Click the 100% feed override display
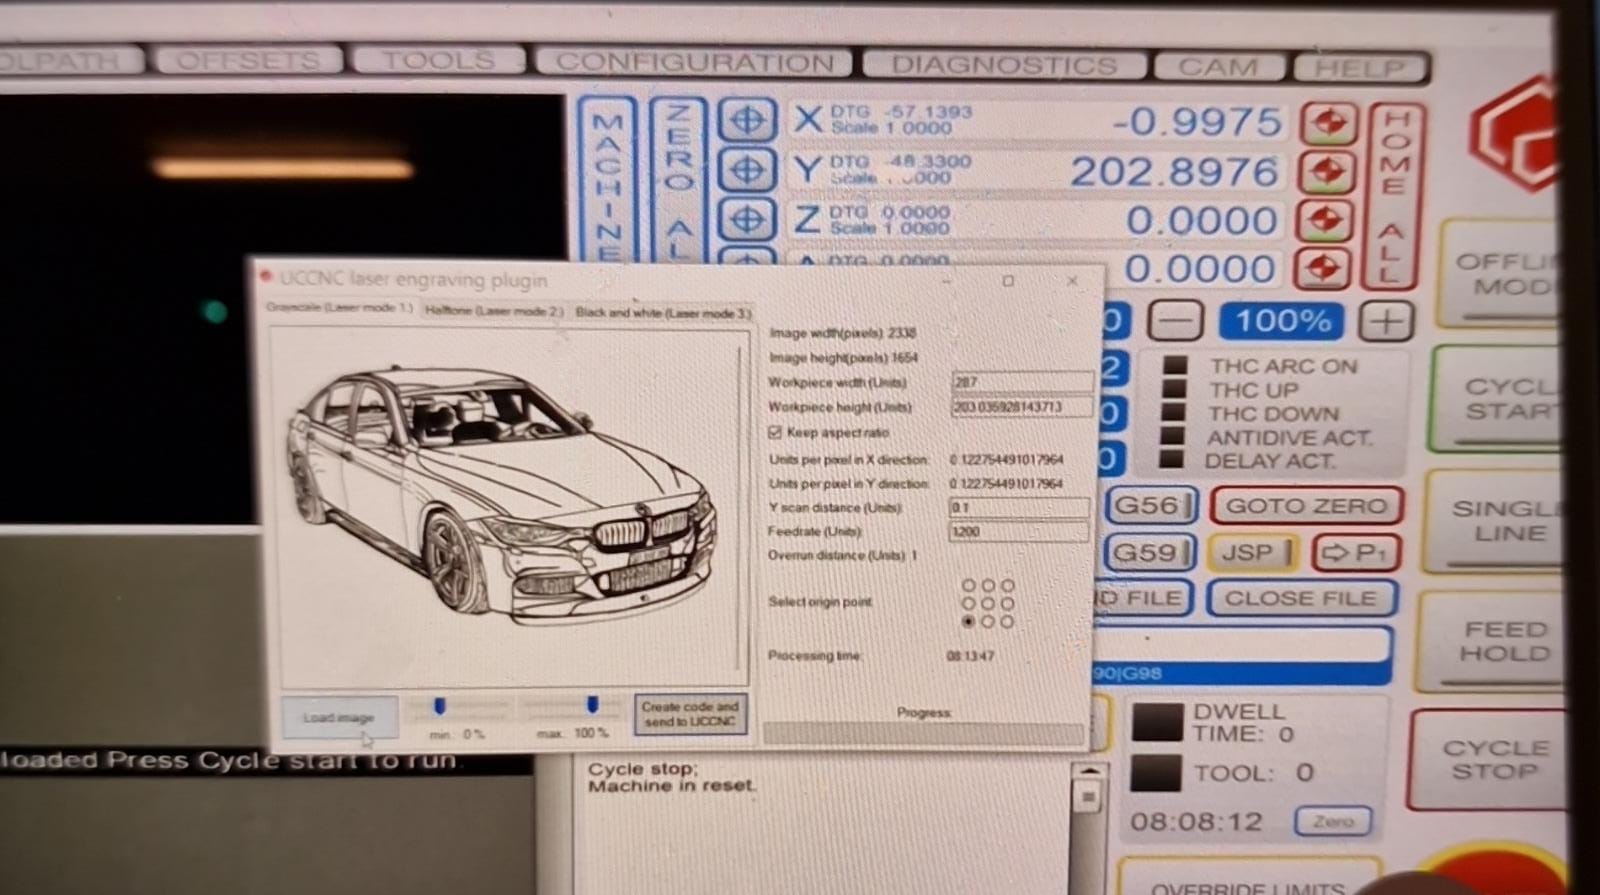1600x895 pixels. [x=1281, y=321]
